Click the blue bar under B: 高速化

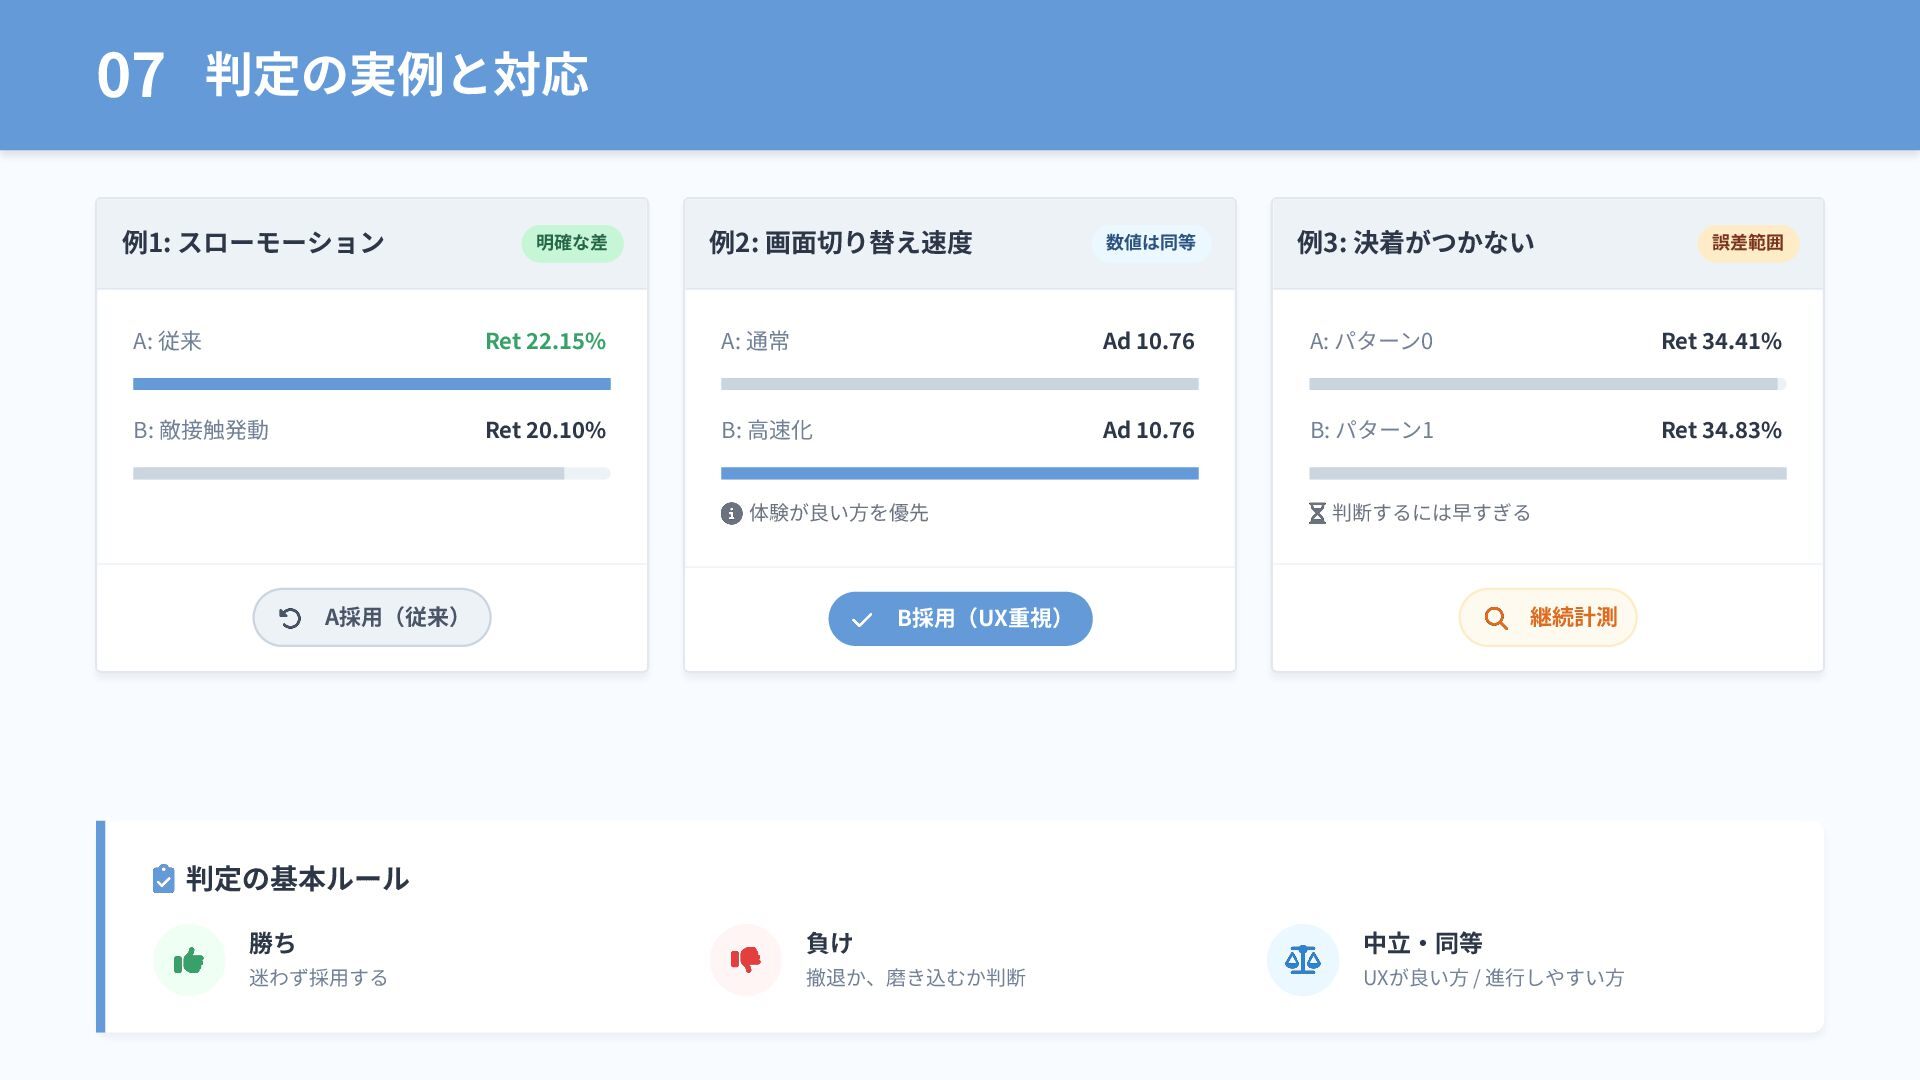pos(960,473)
